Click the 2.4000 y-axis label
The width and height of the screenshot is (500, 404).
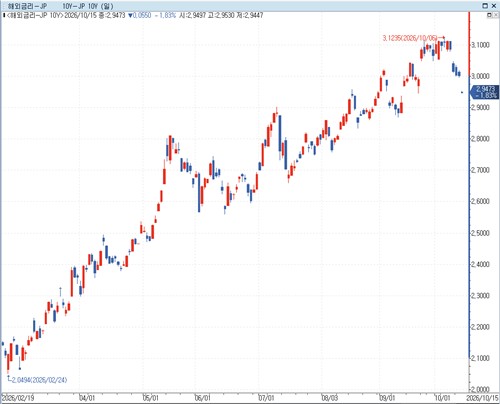click(x=480, y=264)
